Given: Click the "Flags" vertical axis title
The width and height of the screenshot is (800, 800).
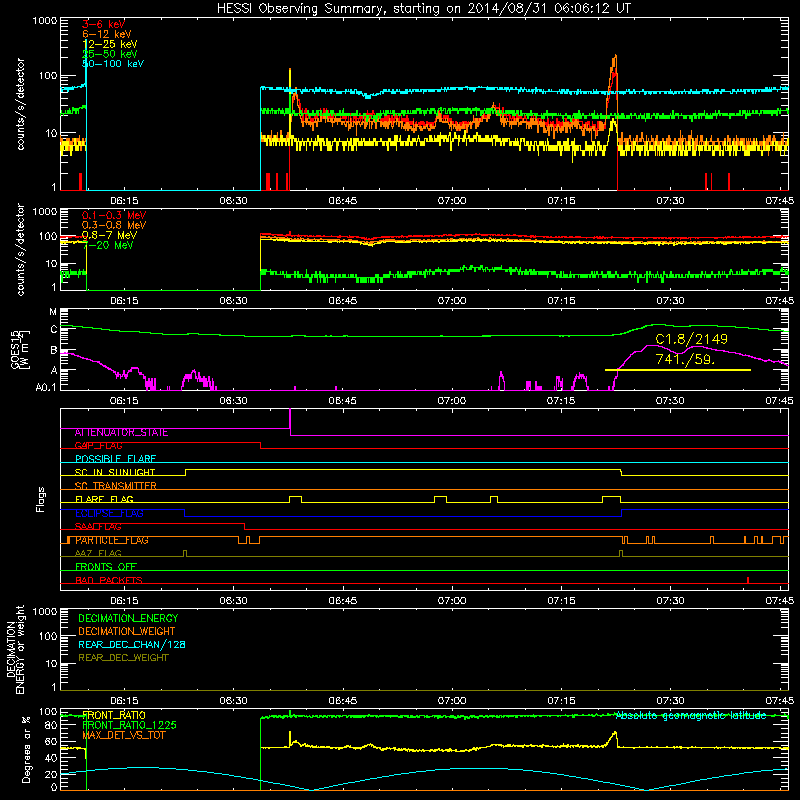Looking at the screenshot, I should (x=41, y=499).
